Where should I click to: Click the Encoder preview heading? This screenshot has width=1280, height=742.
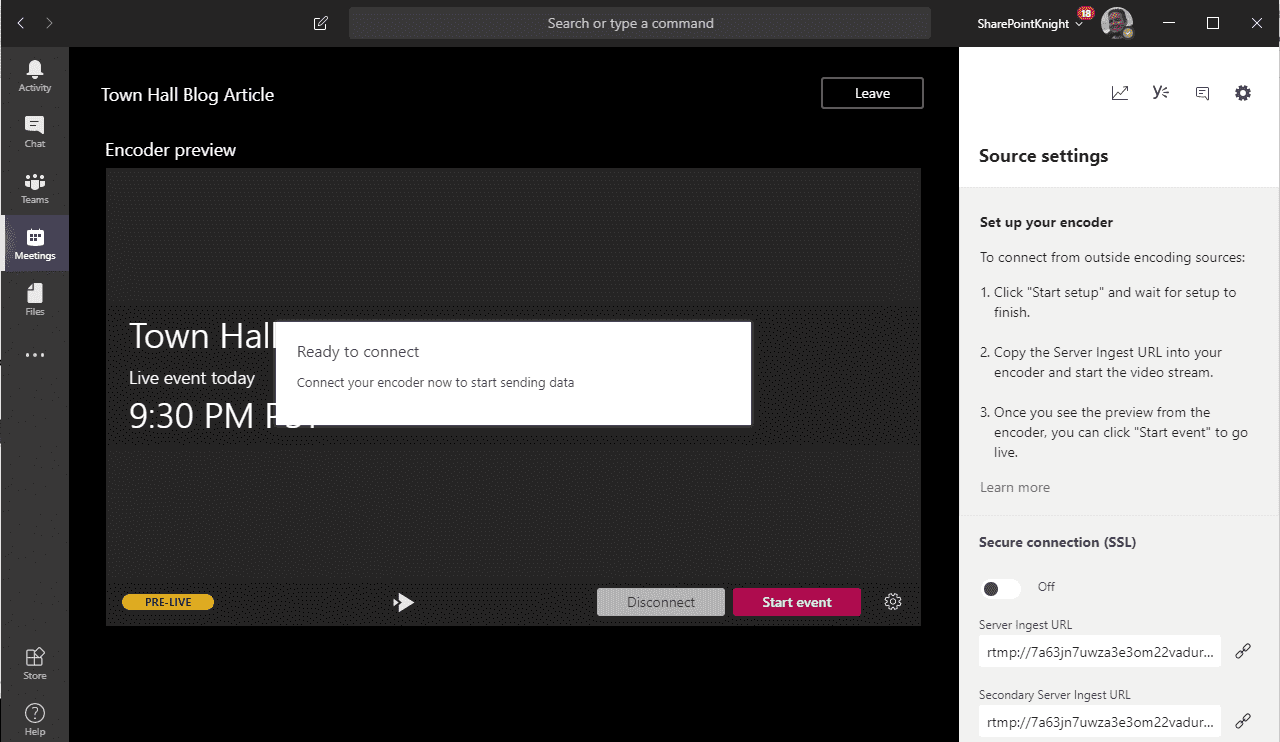[170, 150]
